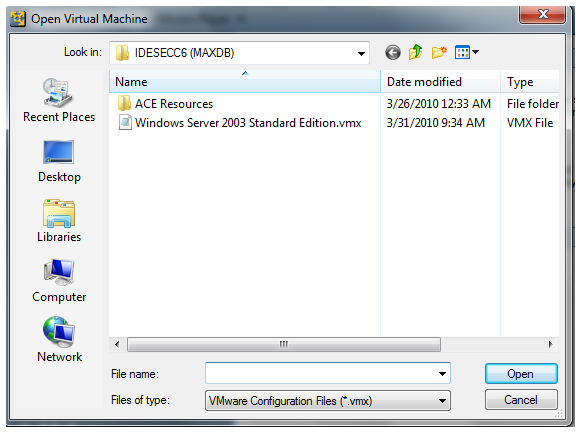
Task: Go to Desktop in places bar
Action: (59, 161)
